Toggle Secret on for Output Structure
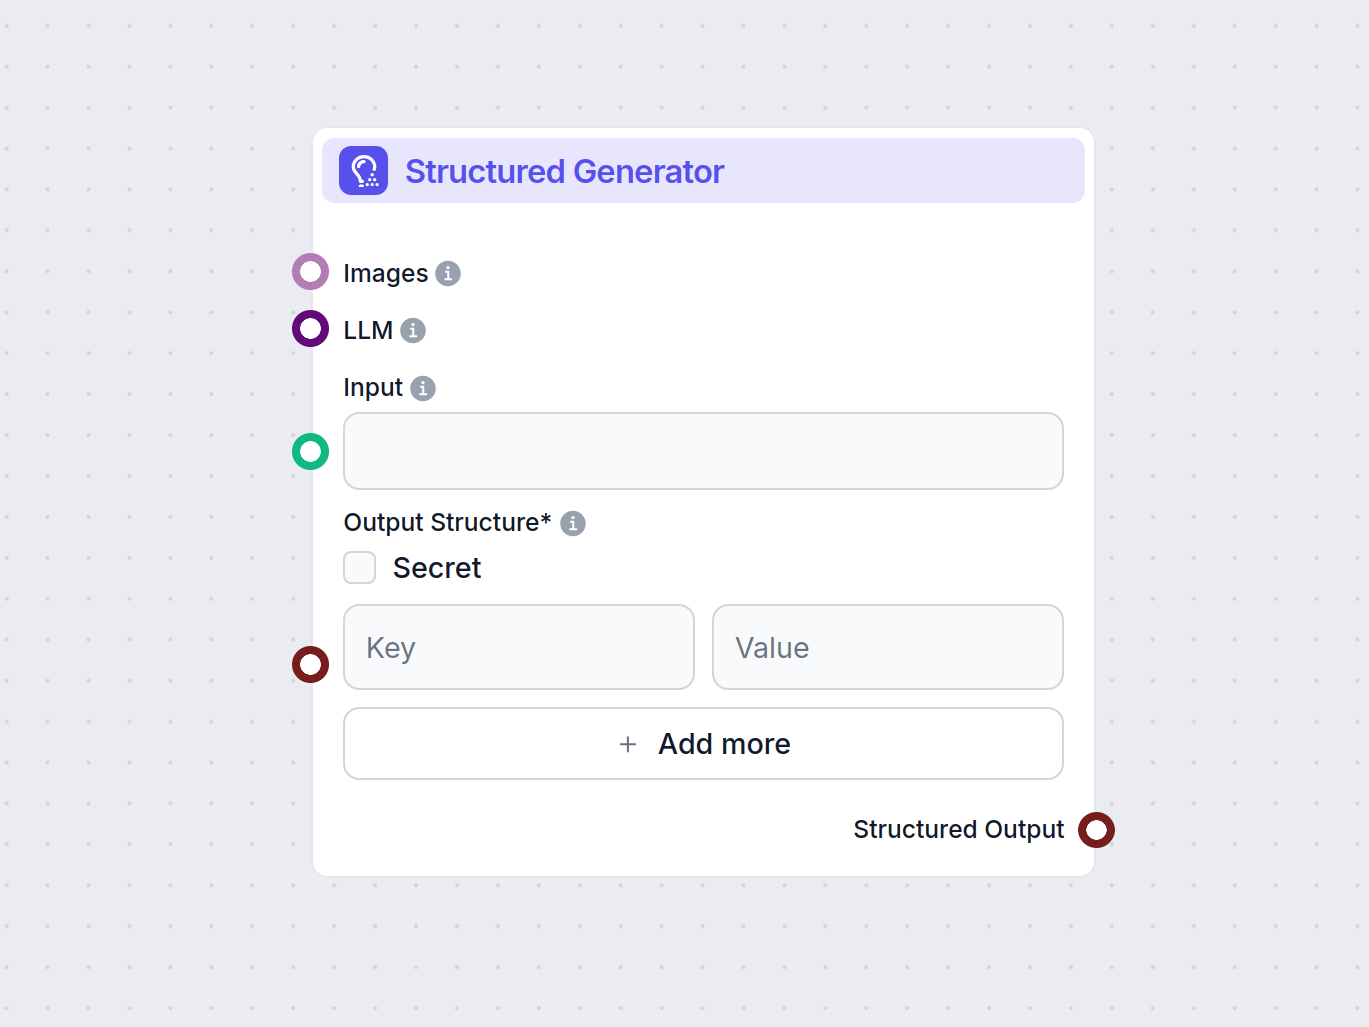 coord(359,567)
